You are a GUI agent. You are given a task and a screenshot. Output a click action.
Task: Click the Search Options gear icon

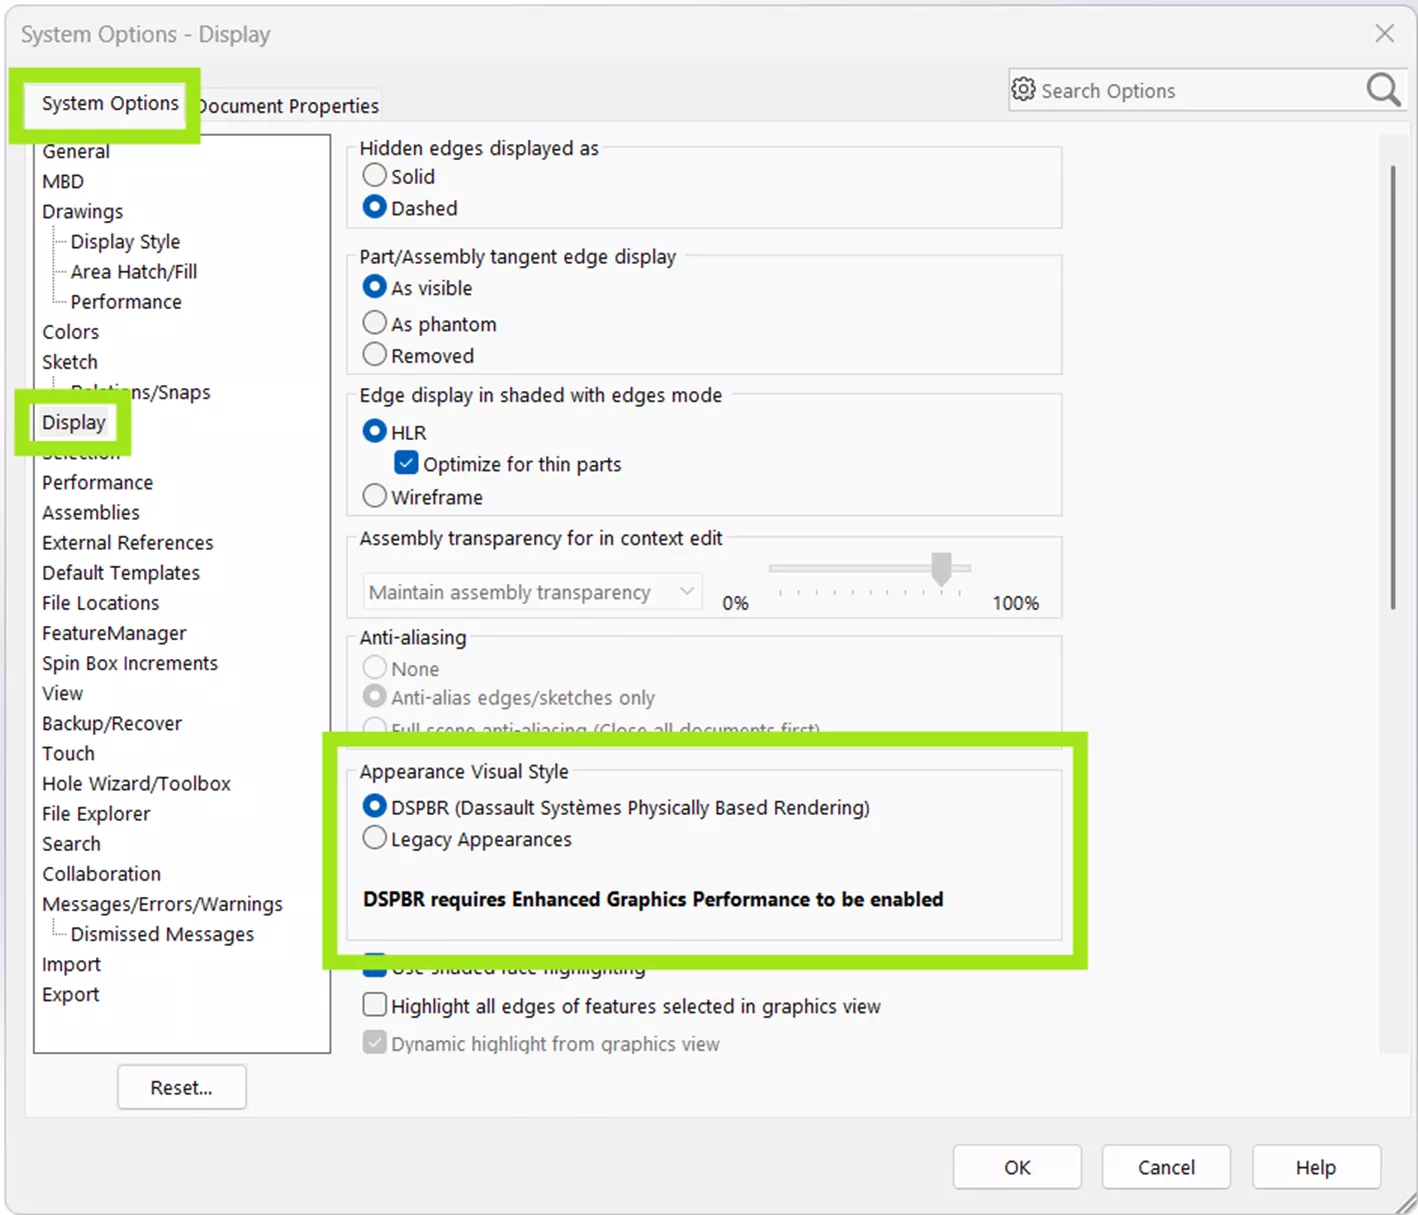click(1023, 89)
